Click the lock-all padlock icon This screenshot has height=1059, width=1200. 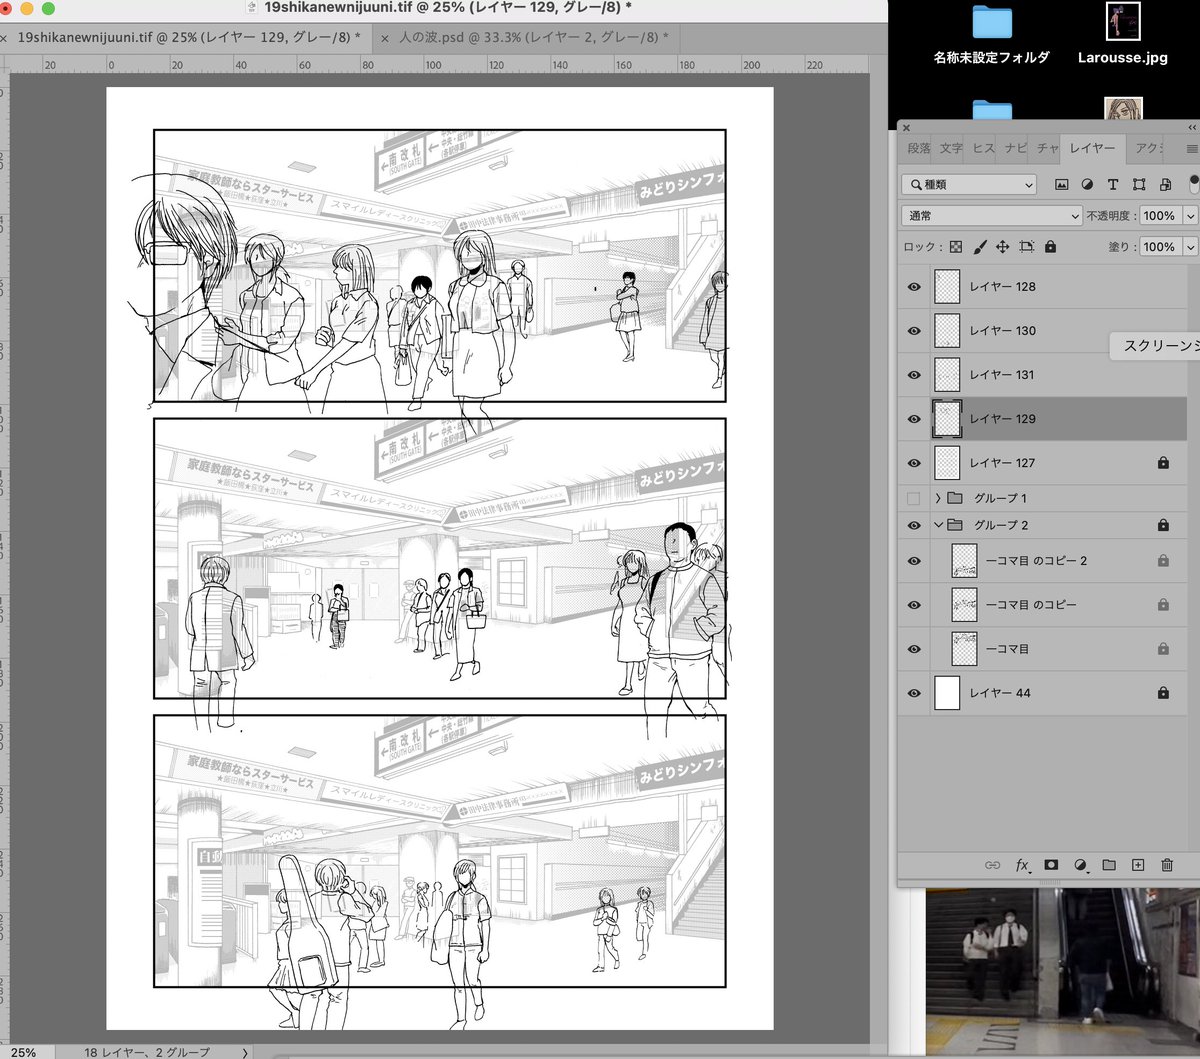[1050, 246]
